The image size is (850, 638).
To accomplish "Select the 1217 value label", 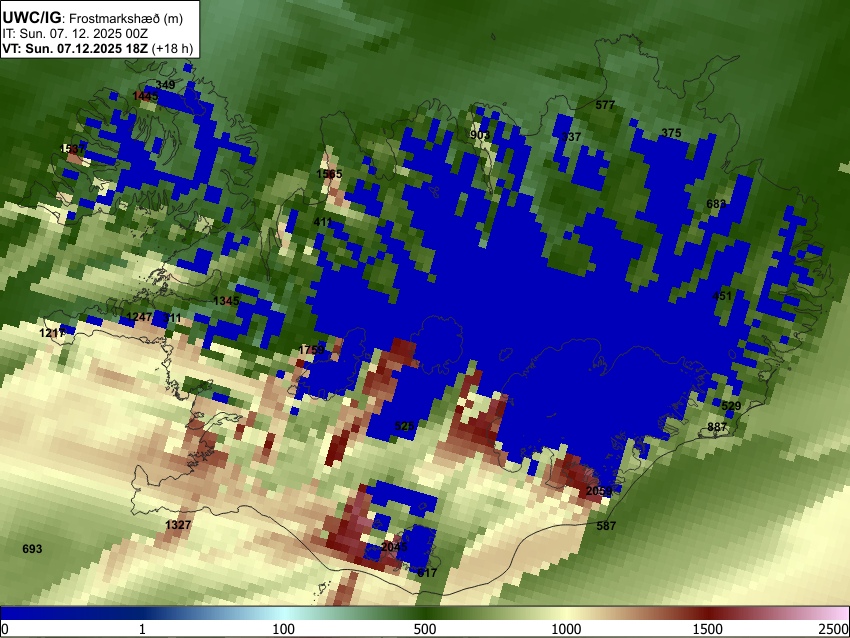I will [x=52, y=333].
